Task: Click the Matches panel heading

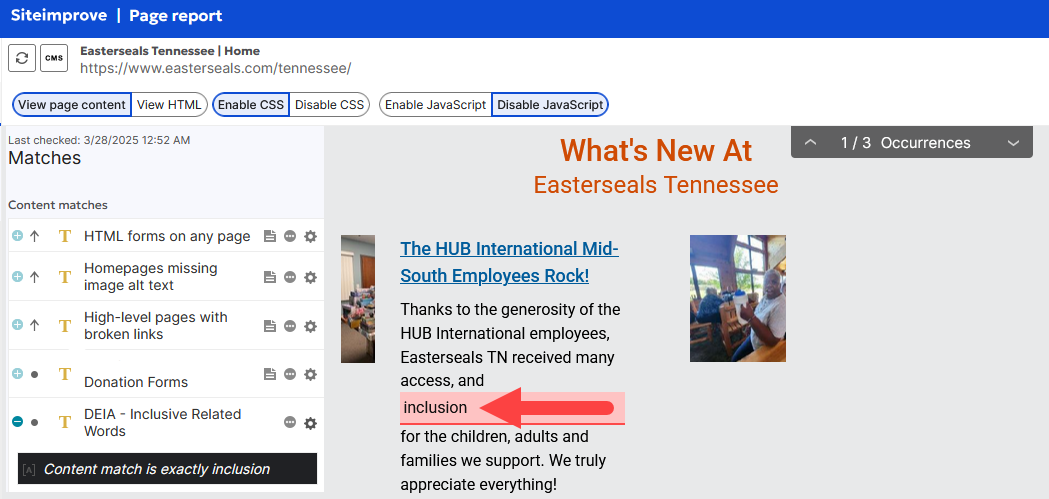Action: click(x=45, y=159)
